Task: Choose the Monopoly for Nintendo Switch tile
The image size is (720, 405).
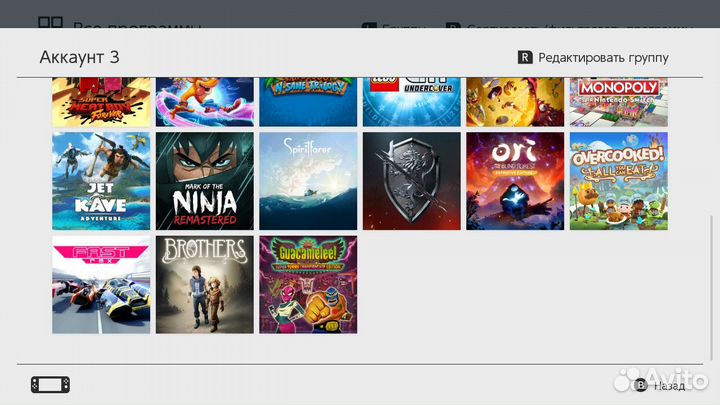Action: [618, 102]
